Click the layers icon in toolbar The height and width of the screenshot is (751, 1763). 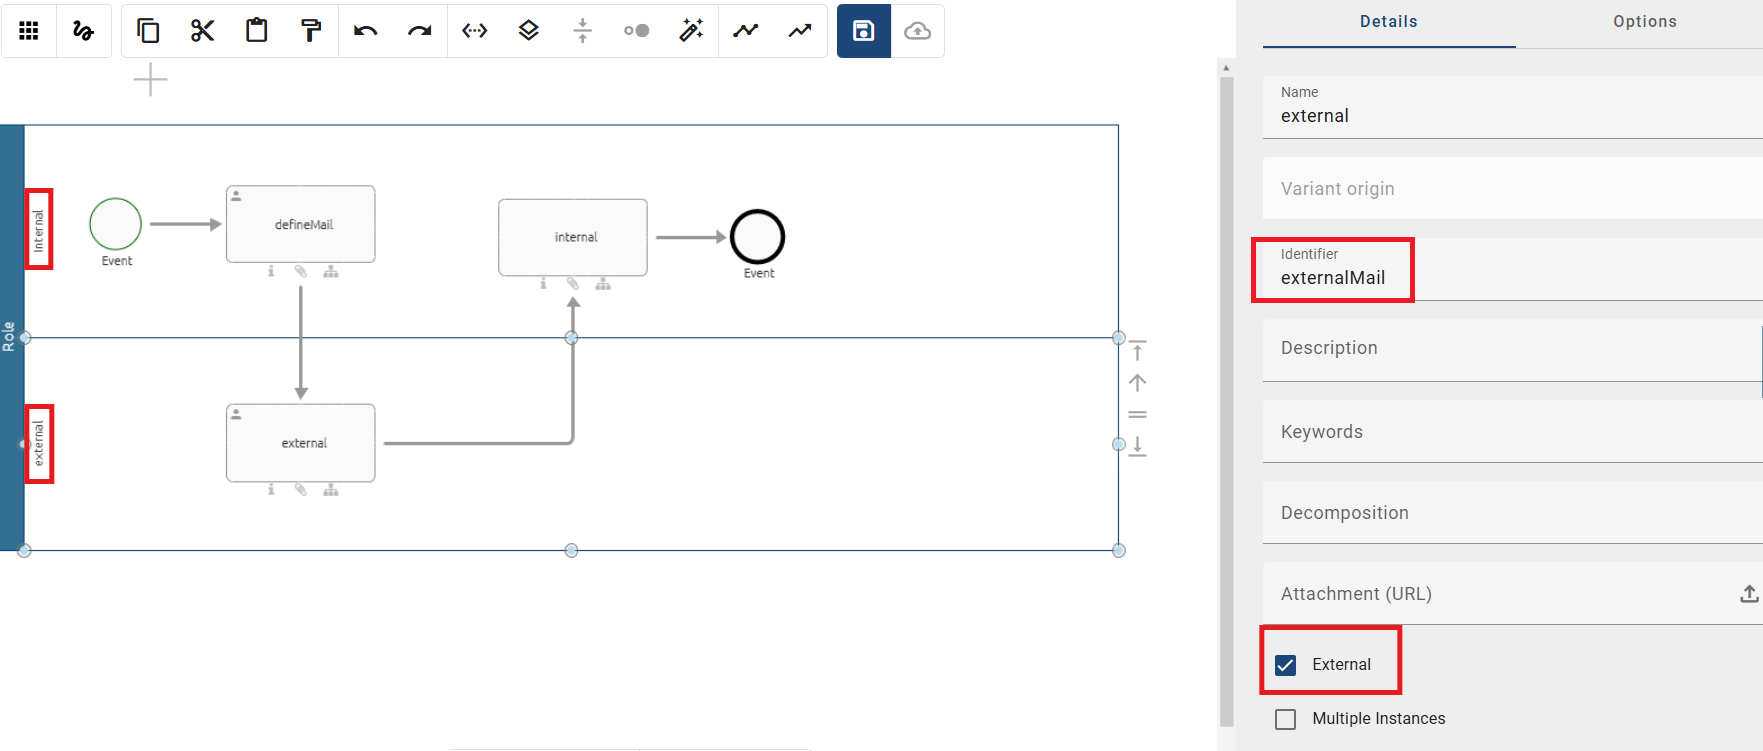tap(529, 31)
